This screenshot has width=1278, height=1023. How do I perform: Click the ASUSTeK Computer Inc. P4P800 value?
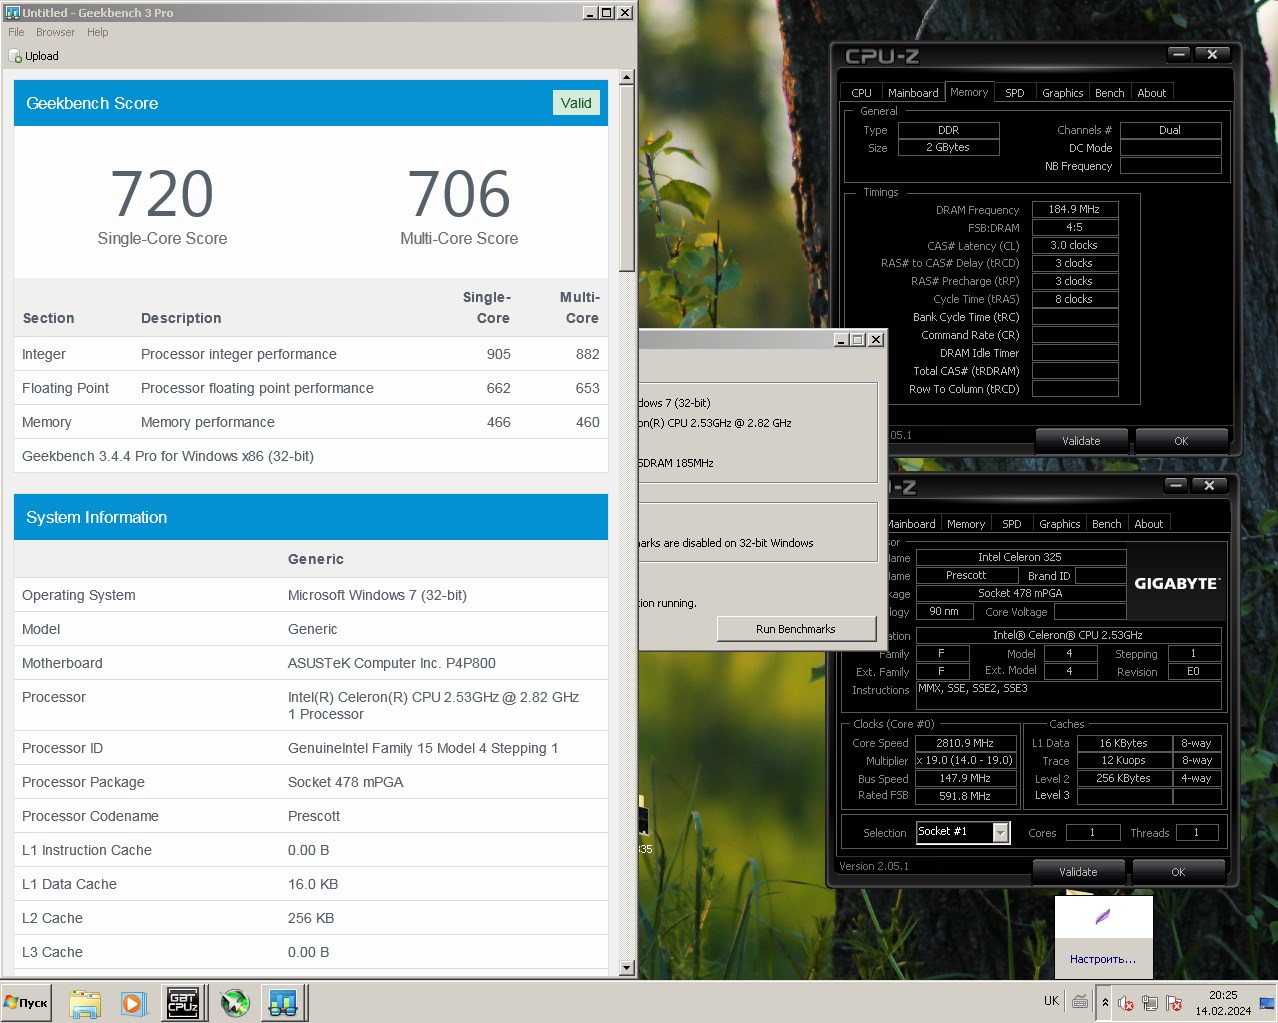[392, 663]
